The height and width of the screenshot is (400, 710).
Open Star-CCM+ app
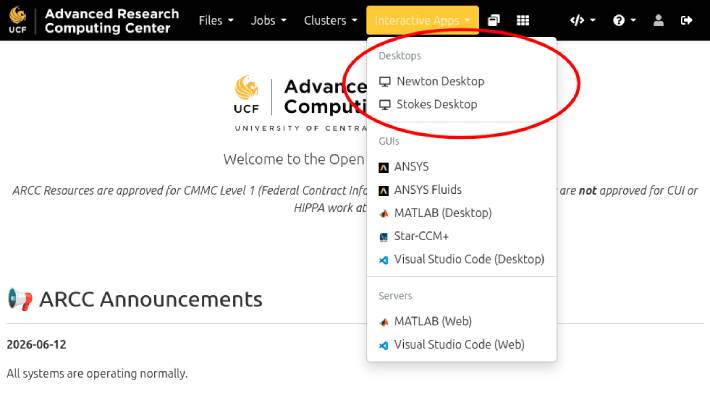coord(461,236)
